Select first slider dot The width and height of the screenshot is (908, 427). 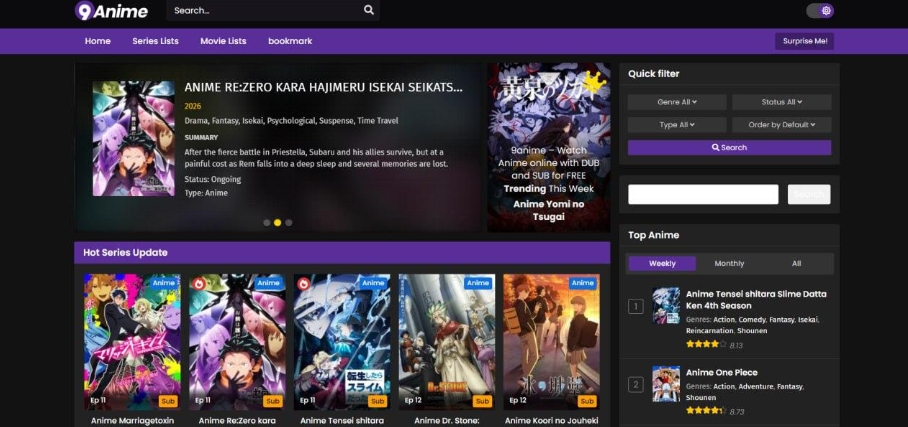[266, 222]
